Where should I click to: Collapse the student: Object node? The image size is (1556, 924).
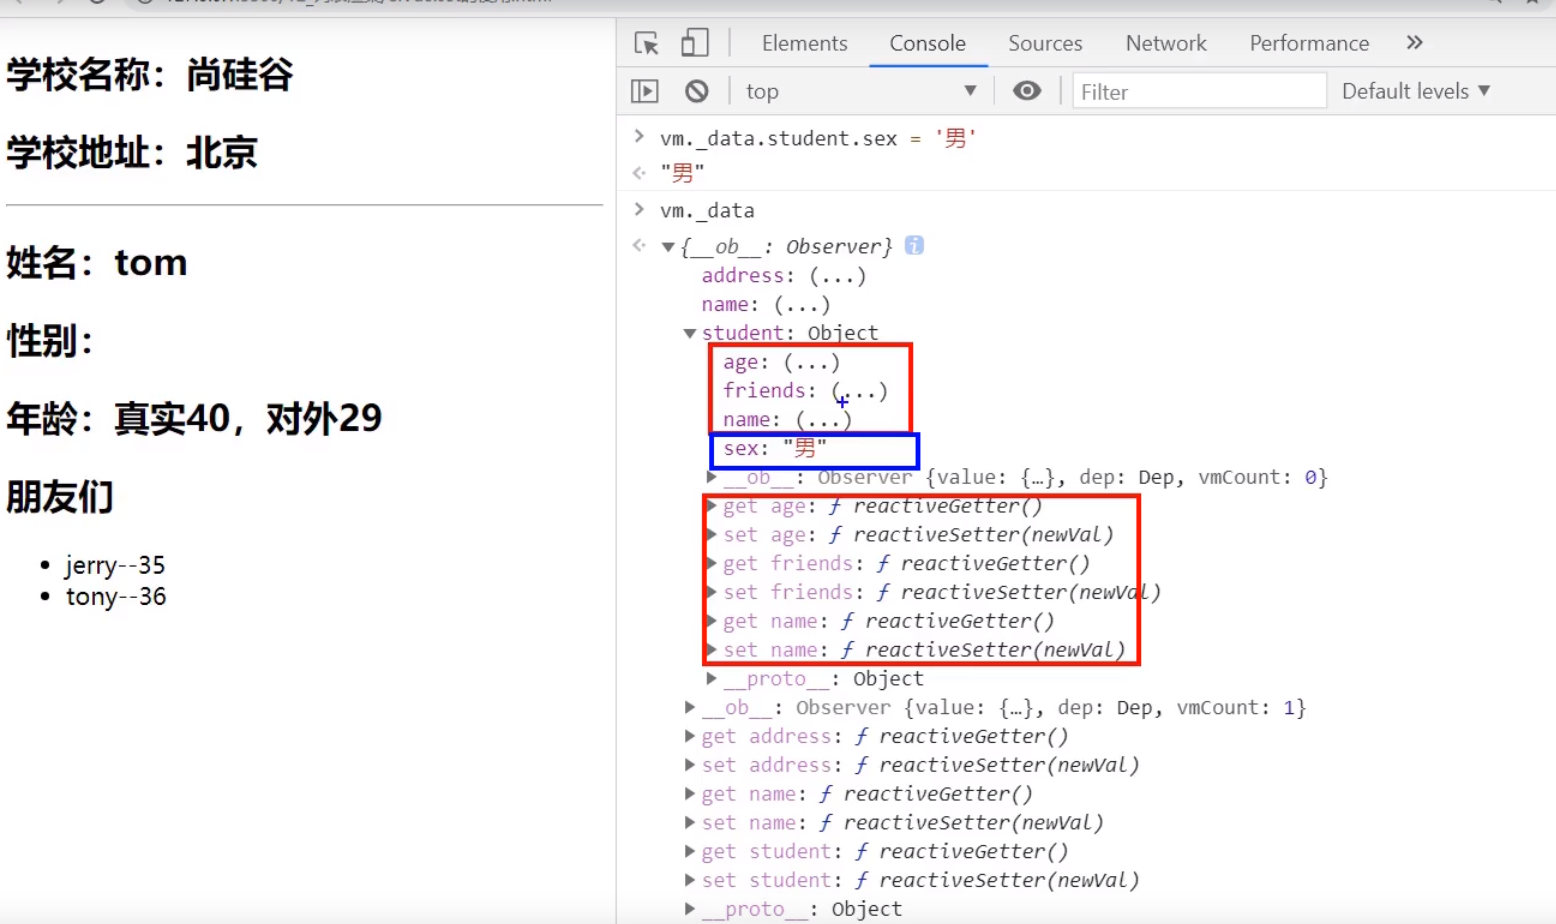click(690, 333)
